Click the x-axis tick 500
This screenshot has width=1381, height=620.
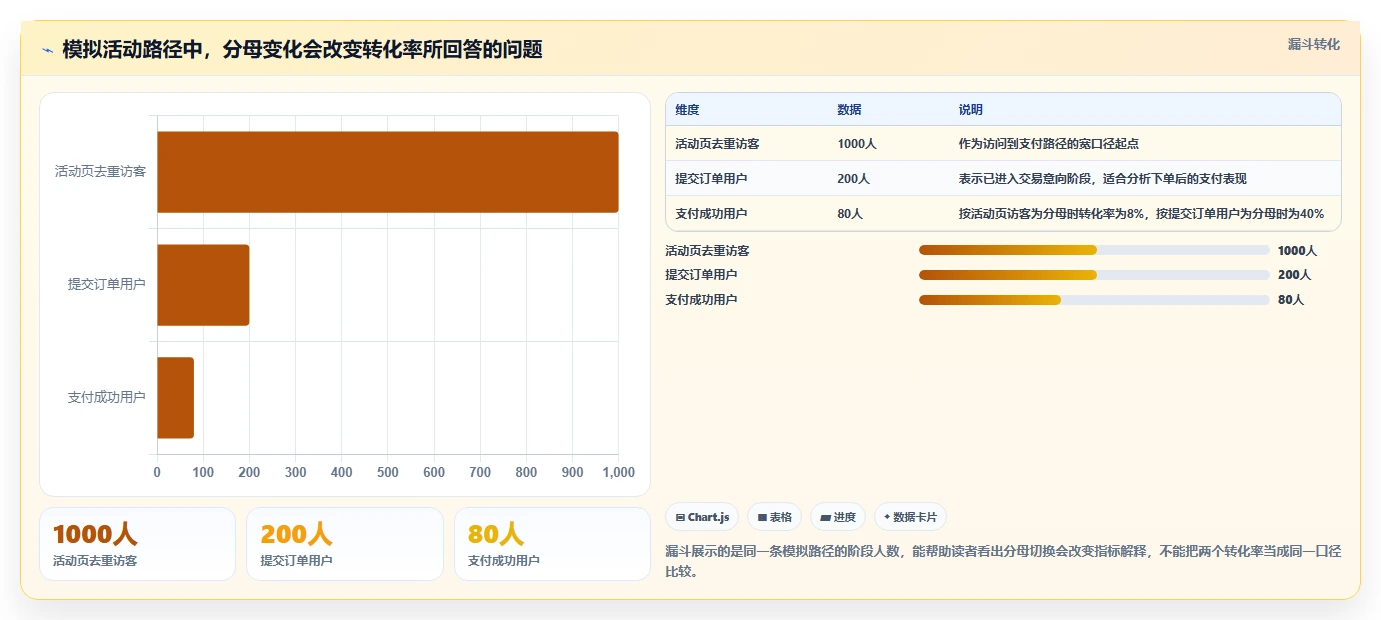[388, 472]
